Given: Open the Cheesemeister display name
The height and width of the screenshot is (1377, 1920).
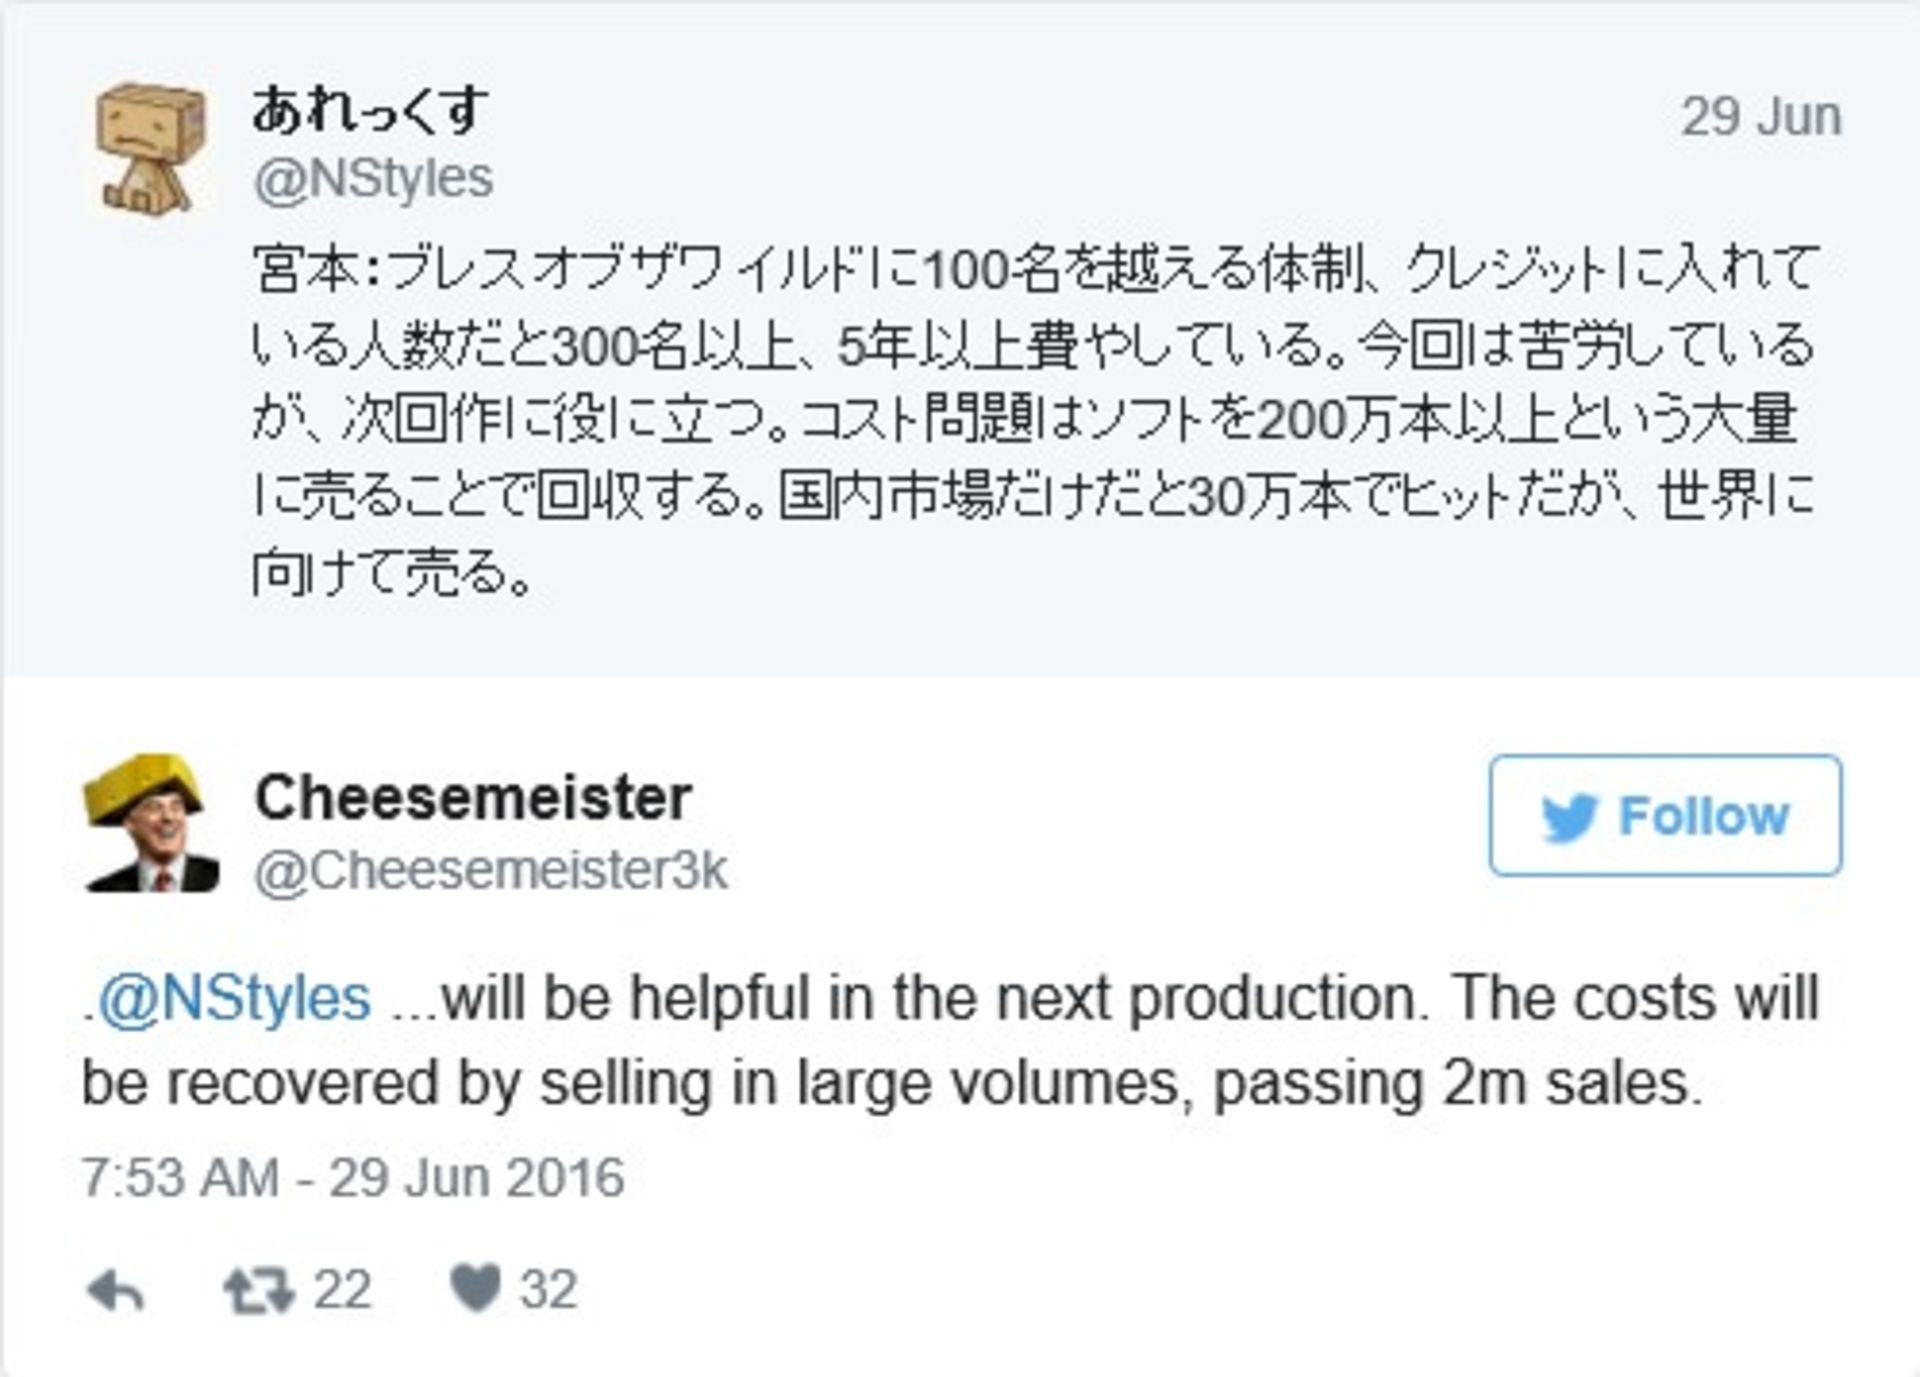Looking at the screenshot, I should (x=473, y=798).
